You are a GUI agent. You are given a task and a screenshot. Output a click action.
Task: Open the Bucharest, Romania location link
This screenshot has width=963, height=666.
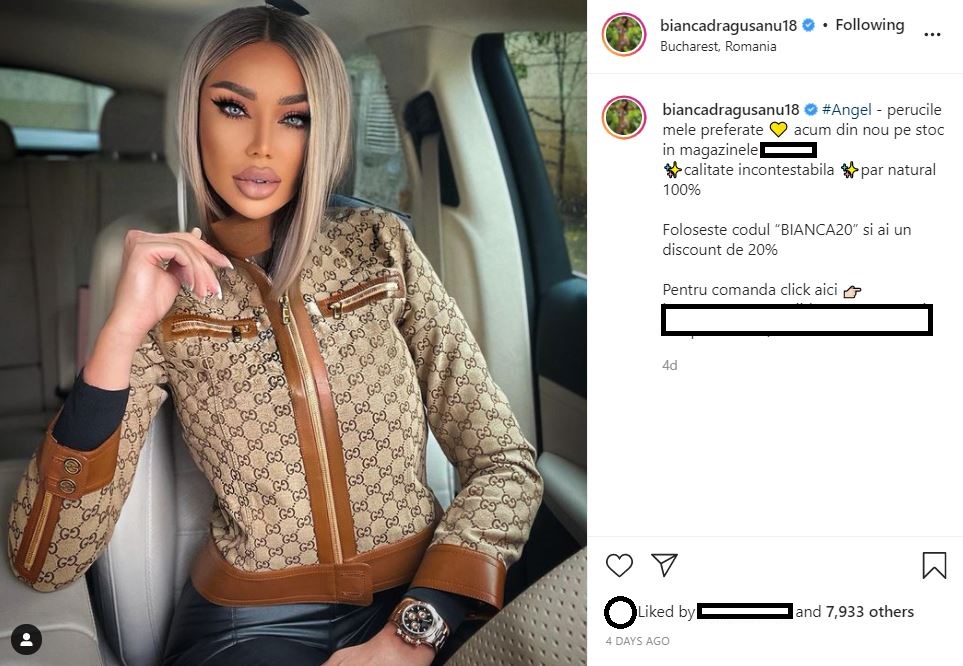pos(718,46)
